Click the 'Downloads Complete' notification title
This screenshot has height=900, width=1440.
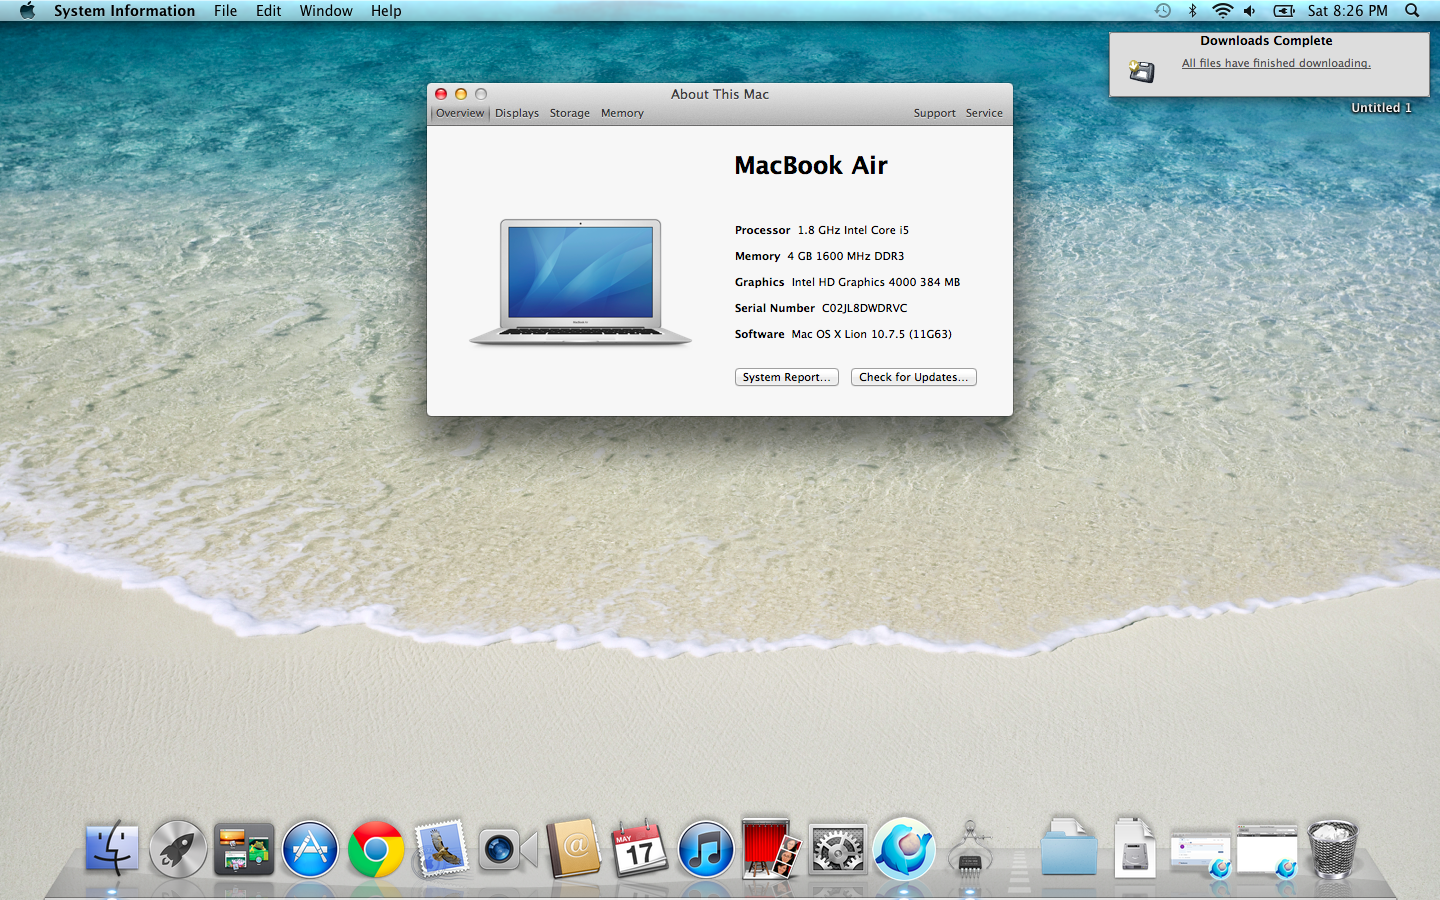(x=1266, y=41)
